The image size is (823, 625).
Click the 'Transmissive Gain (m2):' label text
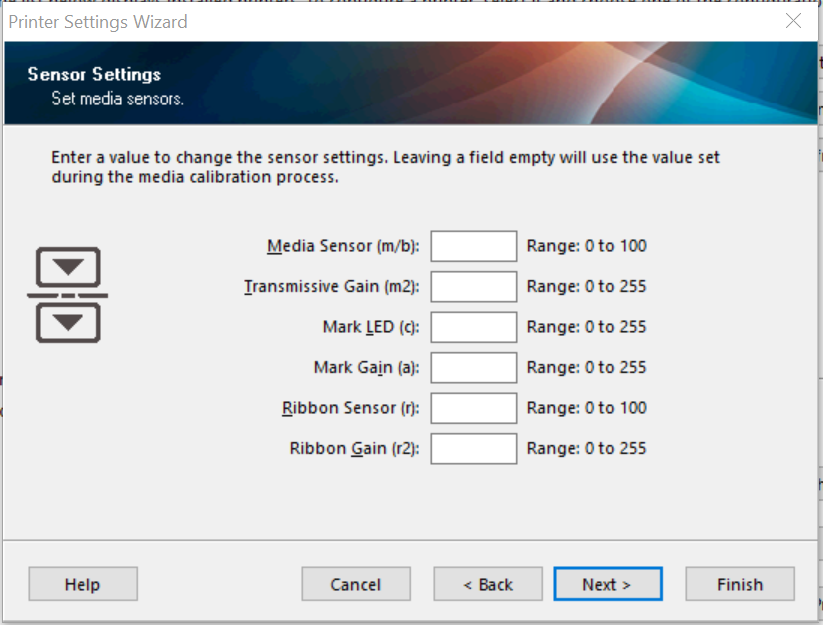(331, 287)
